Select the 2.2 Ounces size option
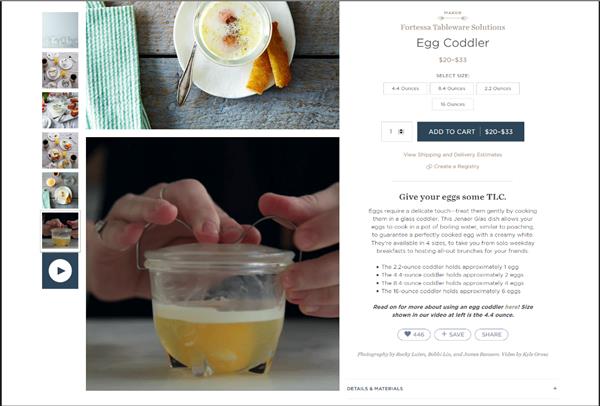The width and height of the screenshot is (600, 406). 497,88
